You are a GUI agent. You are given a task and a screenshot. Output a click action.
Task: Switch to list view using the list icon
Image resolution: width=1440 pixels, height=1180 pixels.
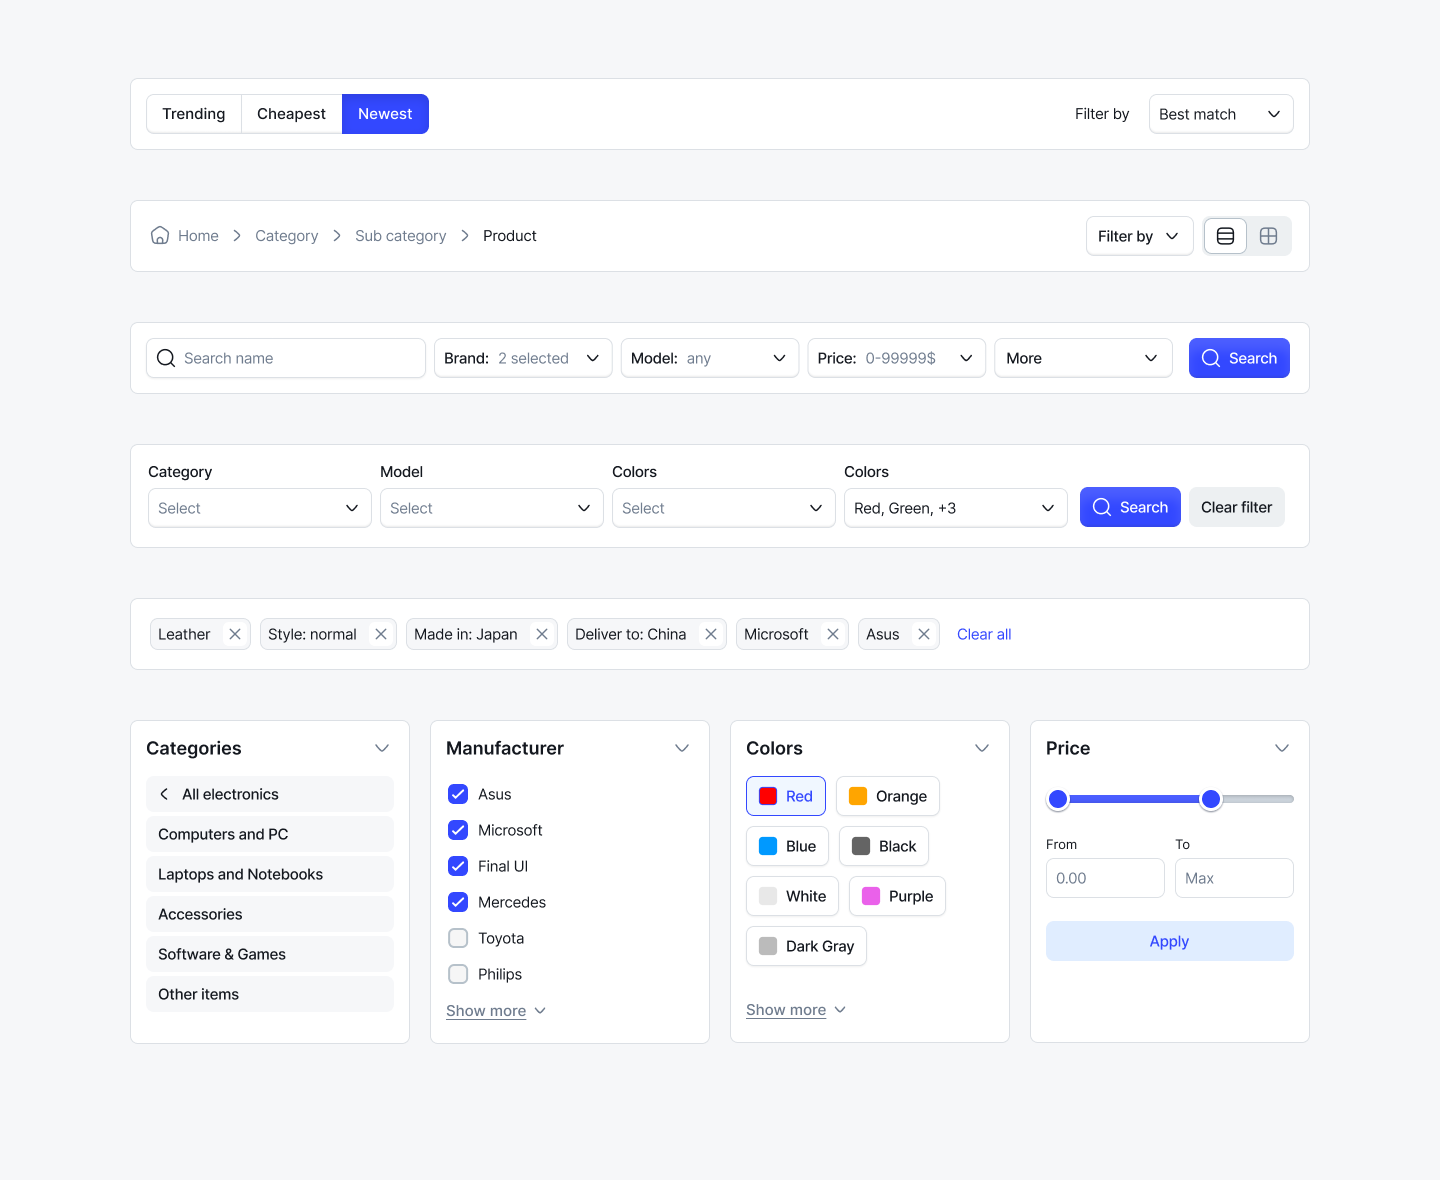(x=1225, y=236)
